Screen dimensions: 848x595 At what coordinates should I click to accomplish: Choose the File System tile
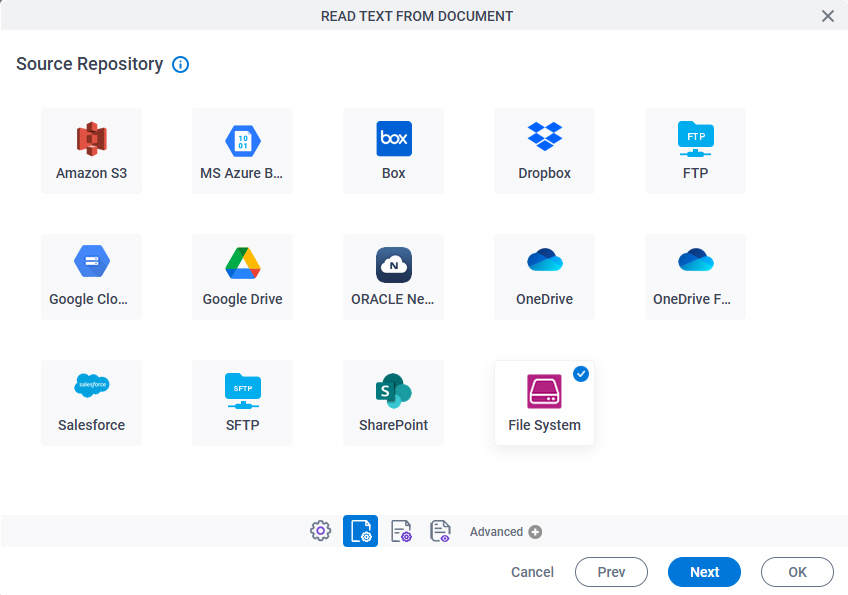click(544, 403)
